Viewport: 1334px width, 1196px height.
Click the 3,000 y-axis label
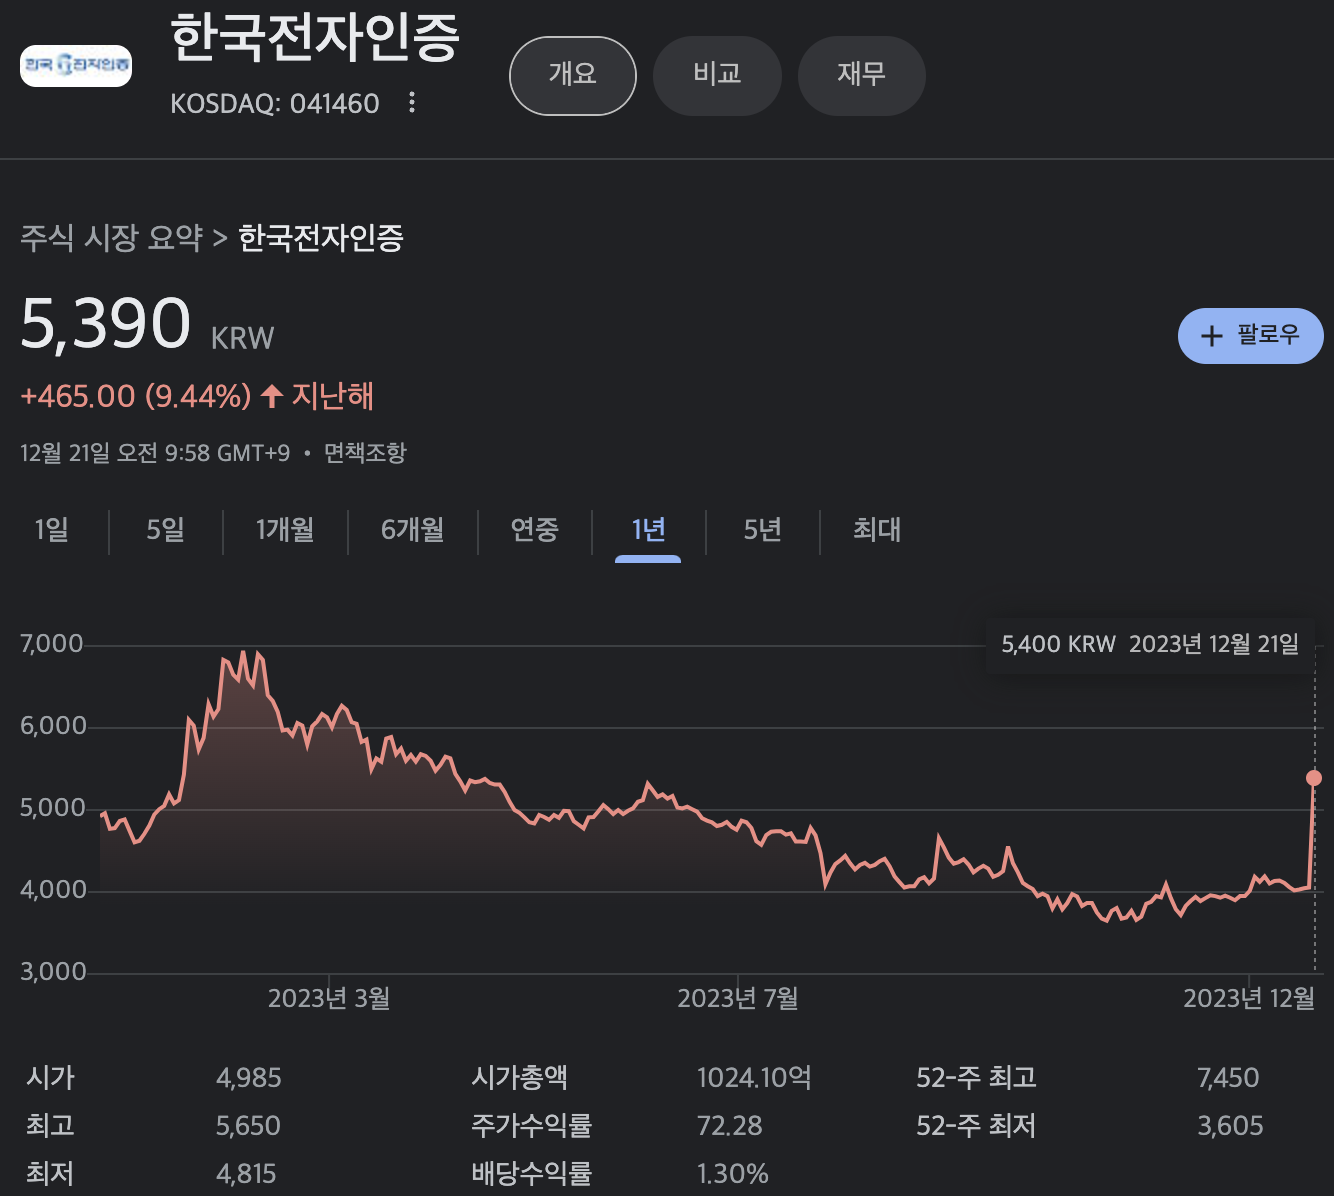click(x=53, y=972)
